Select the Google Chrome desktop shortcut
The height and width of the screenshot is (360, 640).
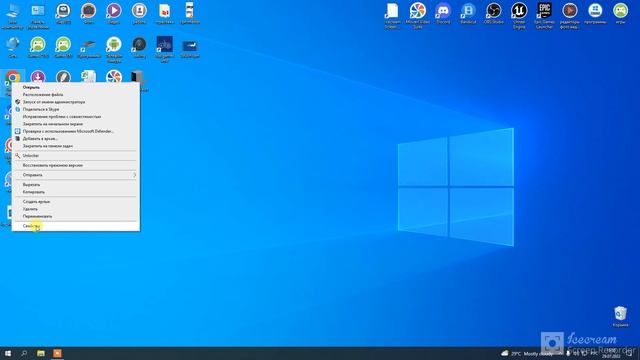(13, 78)
